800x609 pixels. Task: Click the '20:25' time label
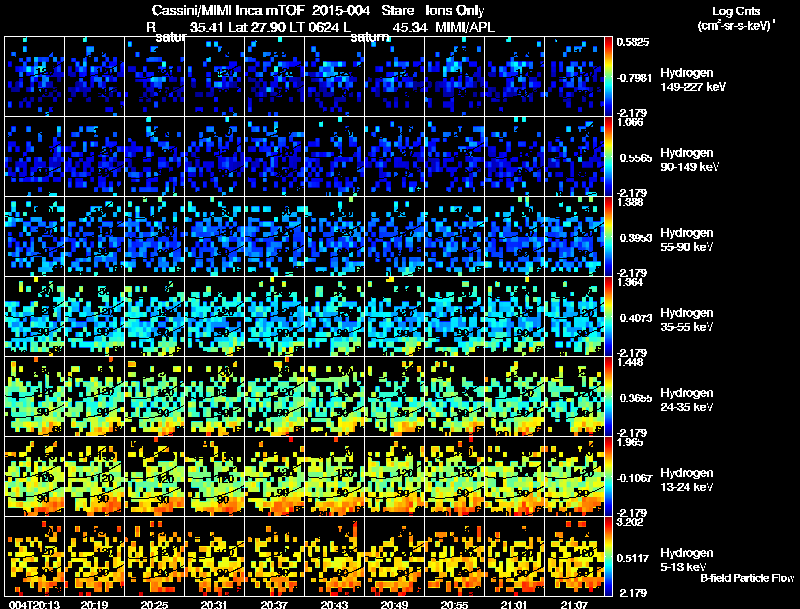point(155,604)
